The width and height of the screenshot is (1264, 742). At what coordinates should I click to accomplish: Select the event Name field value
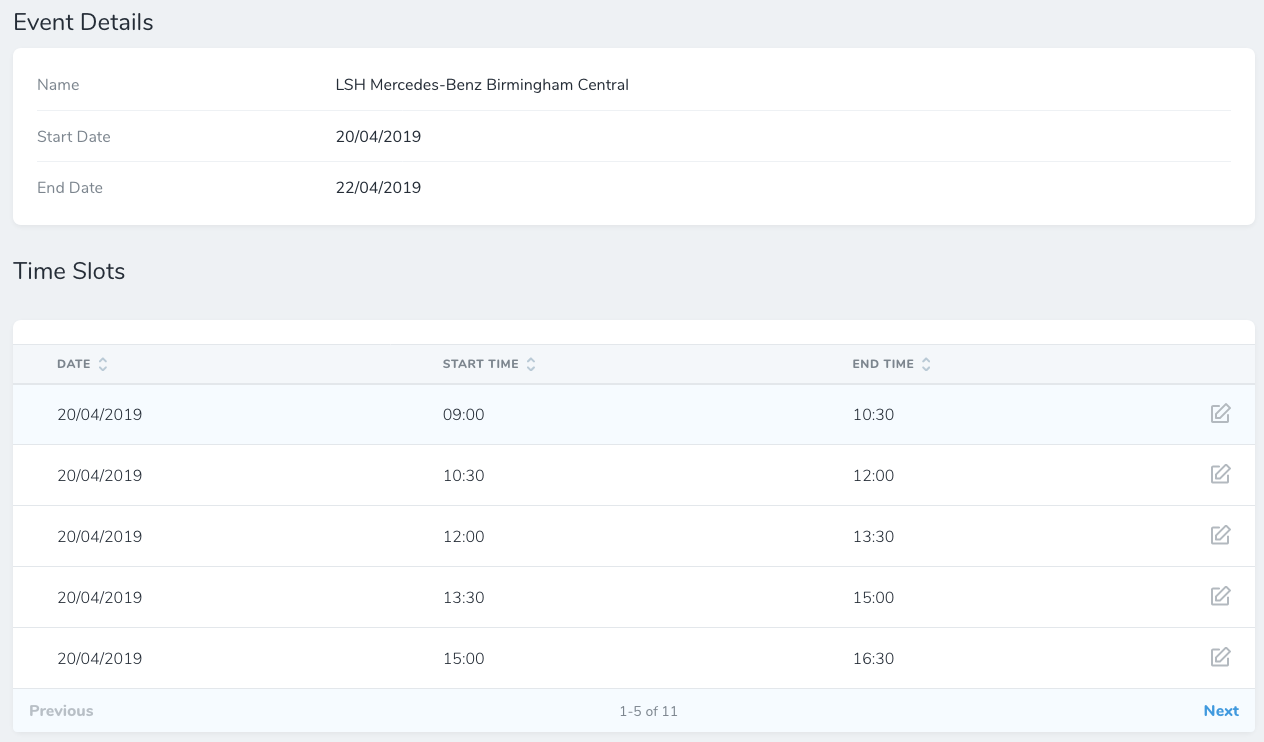[x=483, y=84]
